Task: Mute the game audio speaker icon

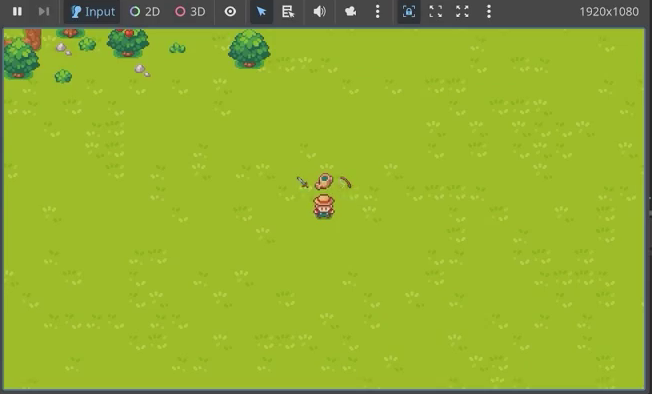Action: (319, 12)
